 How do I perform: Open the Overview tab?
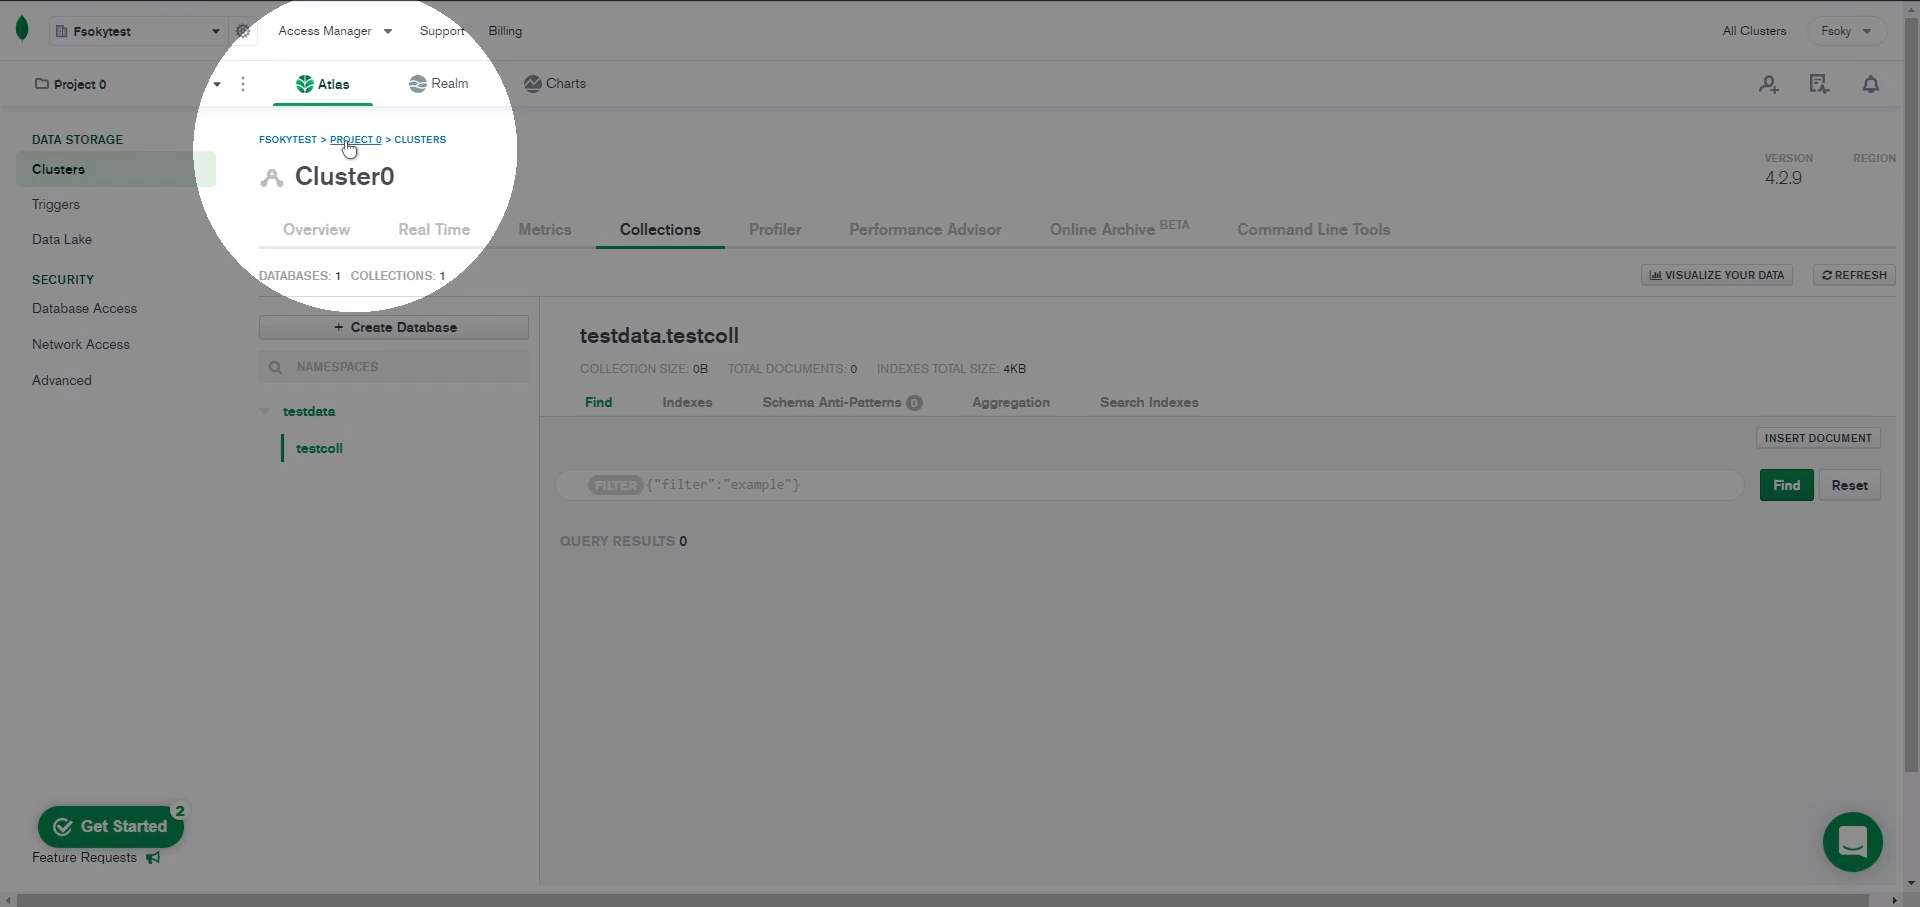pyautogui.click(x=316, y=229)
